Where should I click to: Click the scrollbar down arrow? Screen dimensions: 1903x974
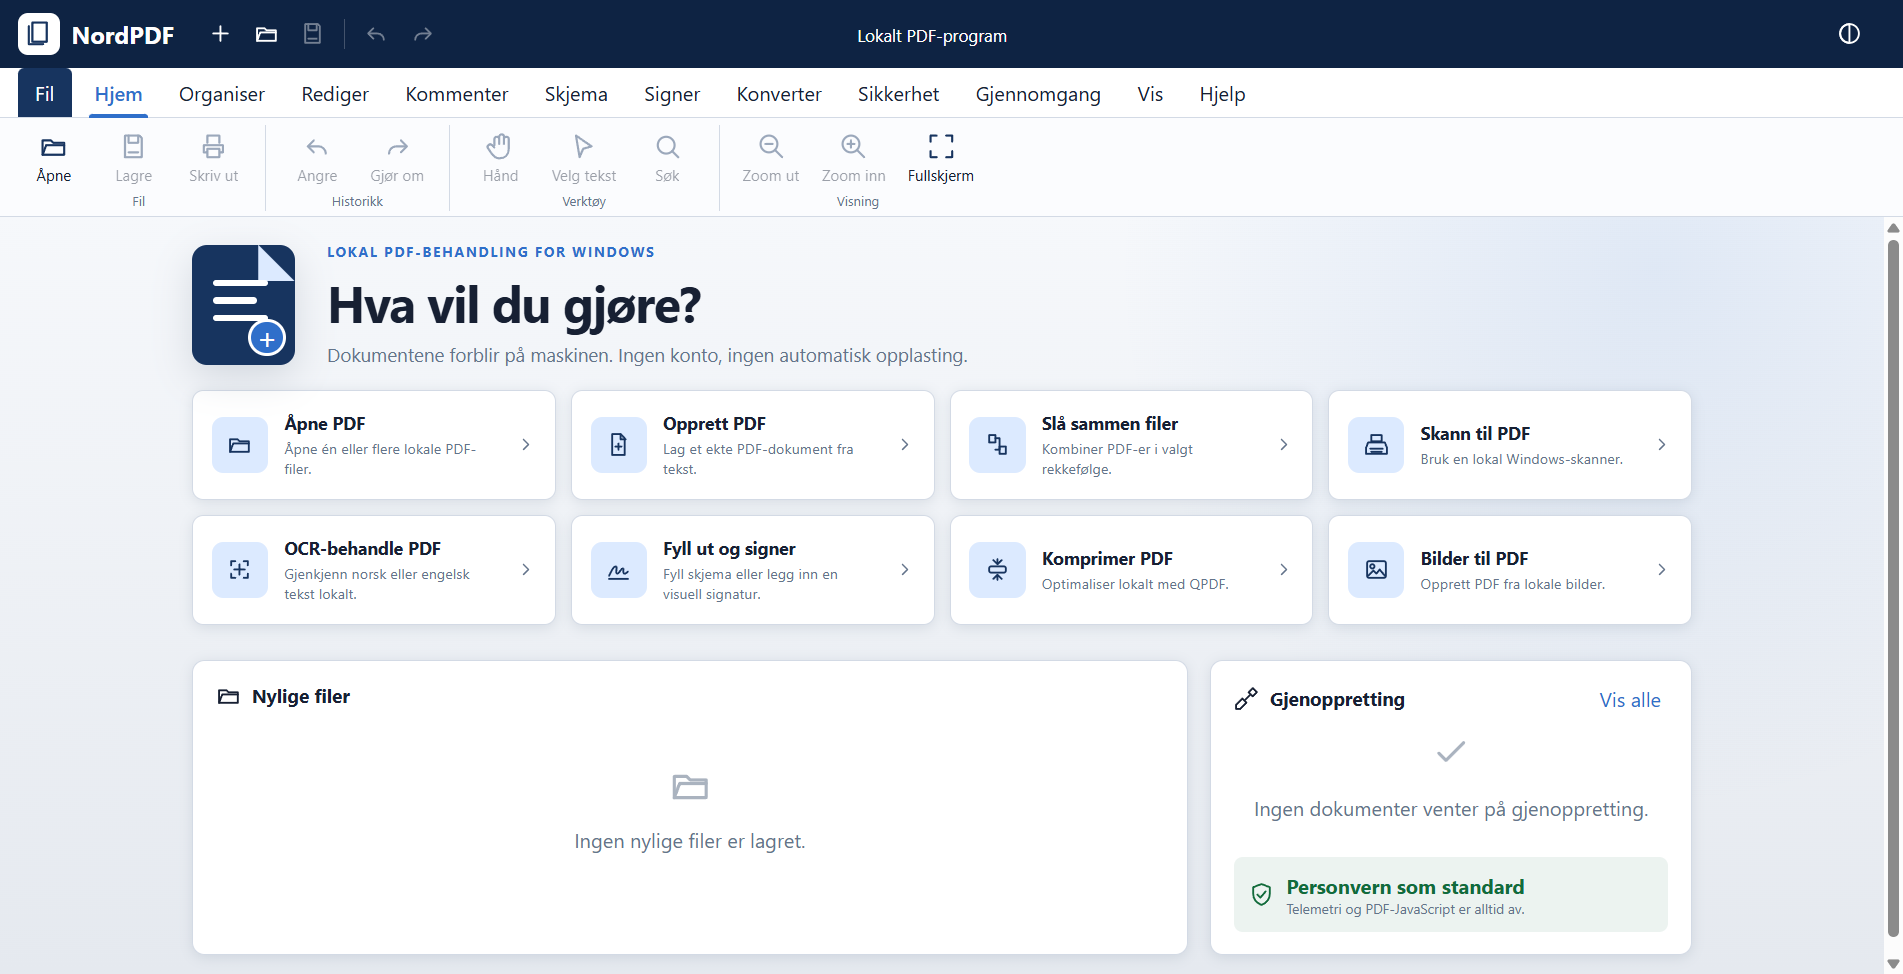1893,964
